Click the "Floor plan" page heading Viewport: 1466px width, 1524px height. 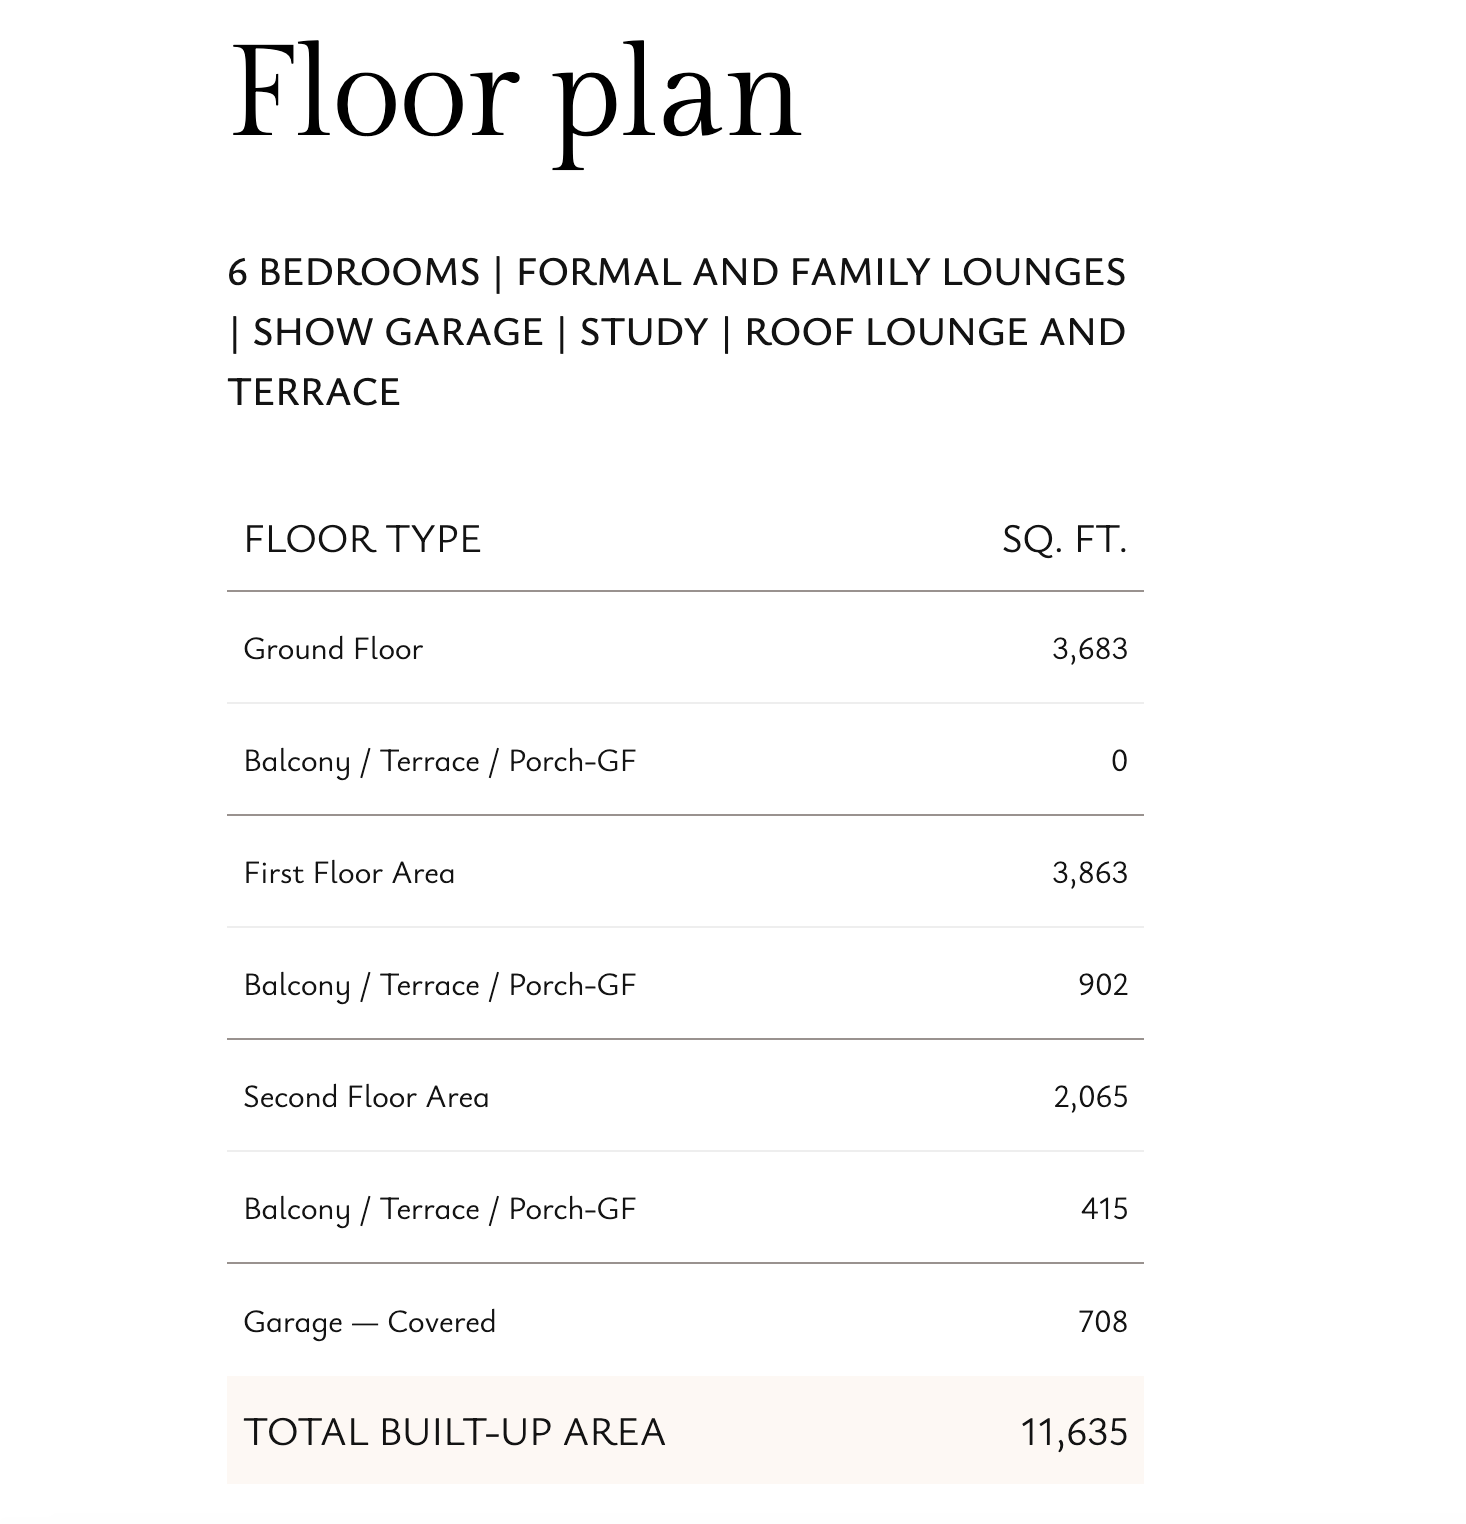(515, 93)
